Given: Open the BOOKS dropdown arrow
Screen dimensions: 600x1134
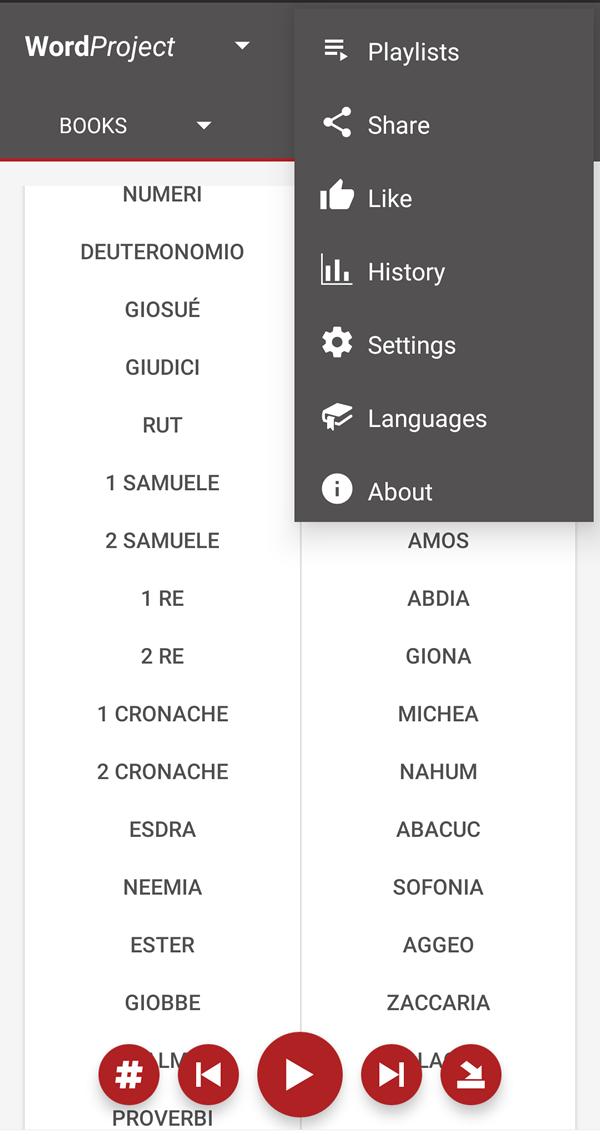Looking at the screenshot, I should (204, 126).
